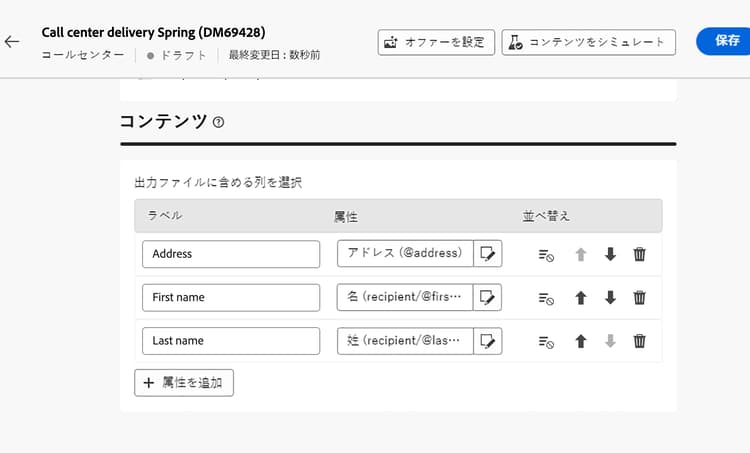Viewport: 750px width, 453px height.
Task: Open help icon next to コンテンツ heading
Action: click(218, 122)
